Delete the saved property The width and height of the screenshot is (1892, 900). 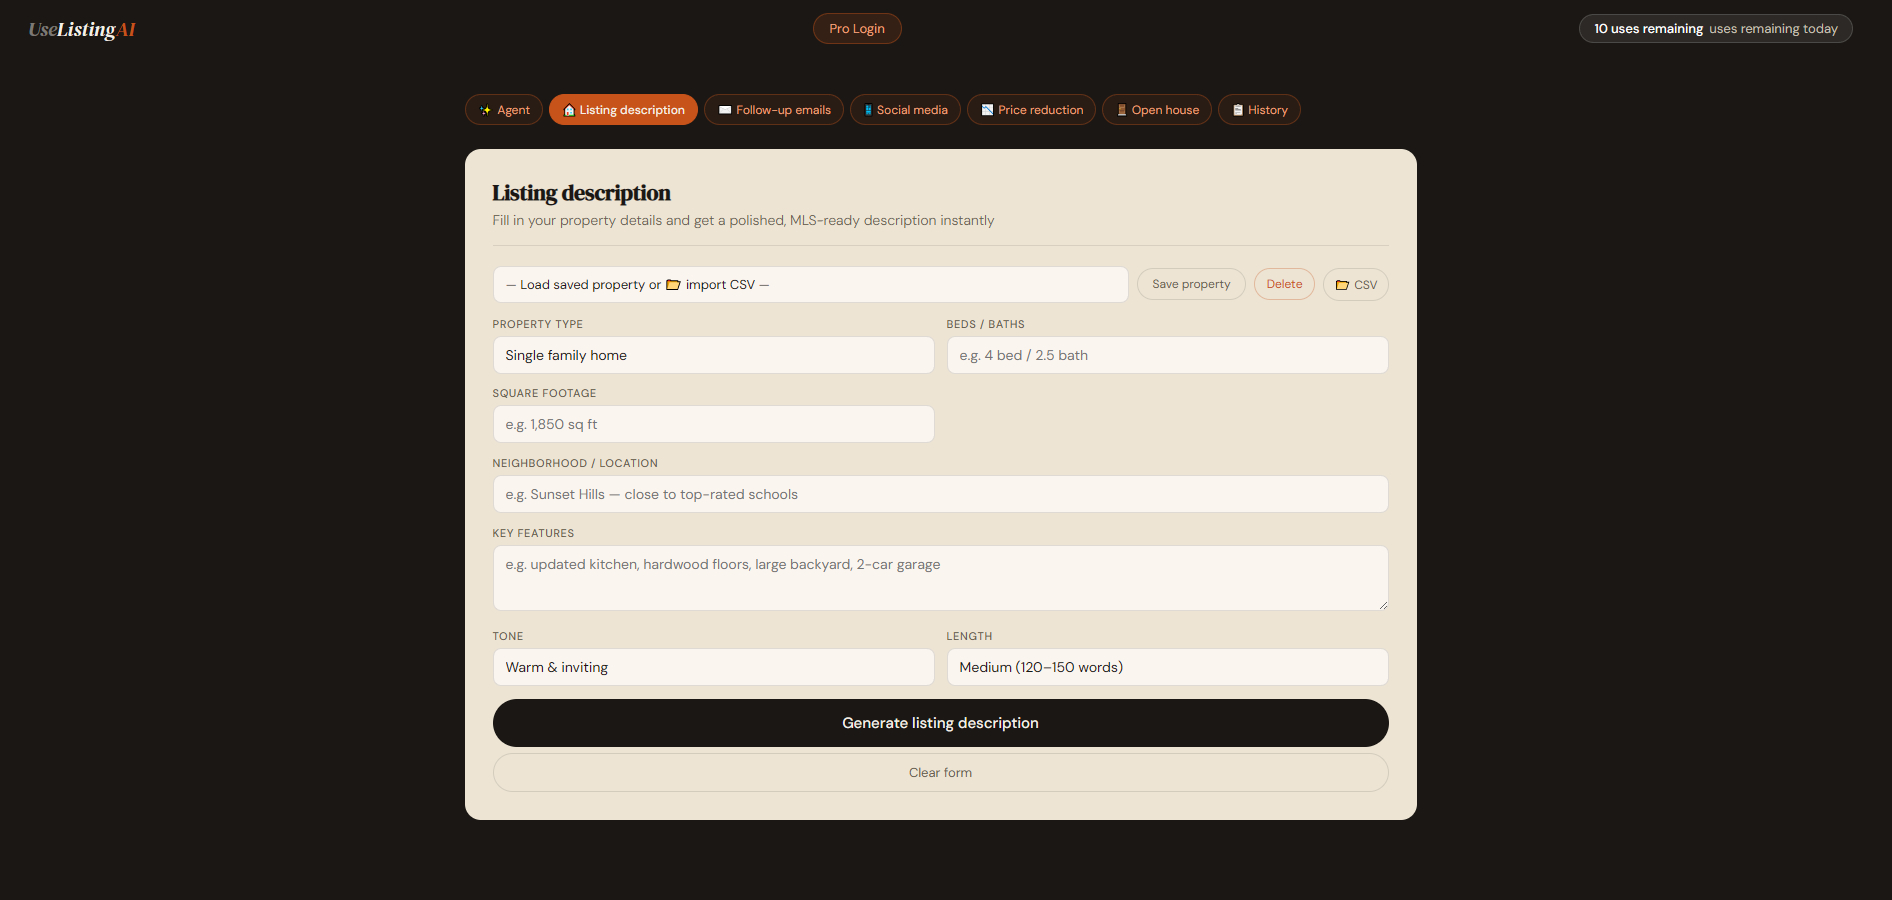click(1284, 284)
